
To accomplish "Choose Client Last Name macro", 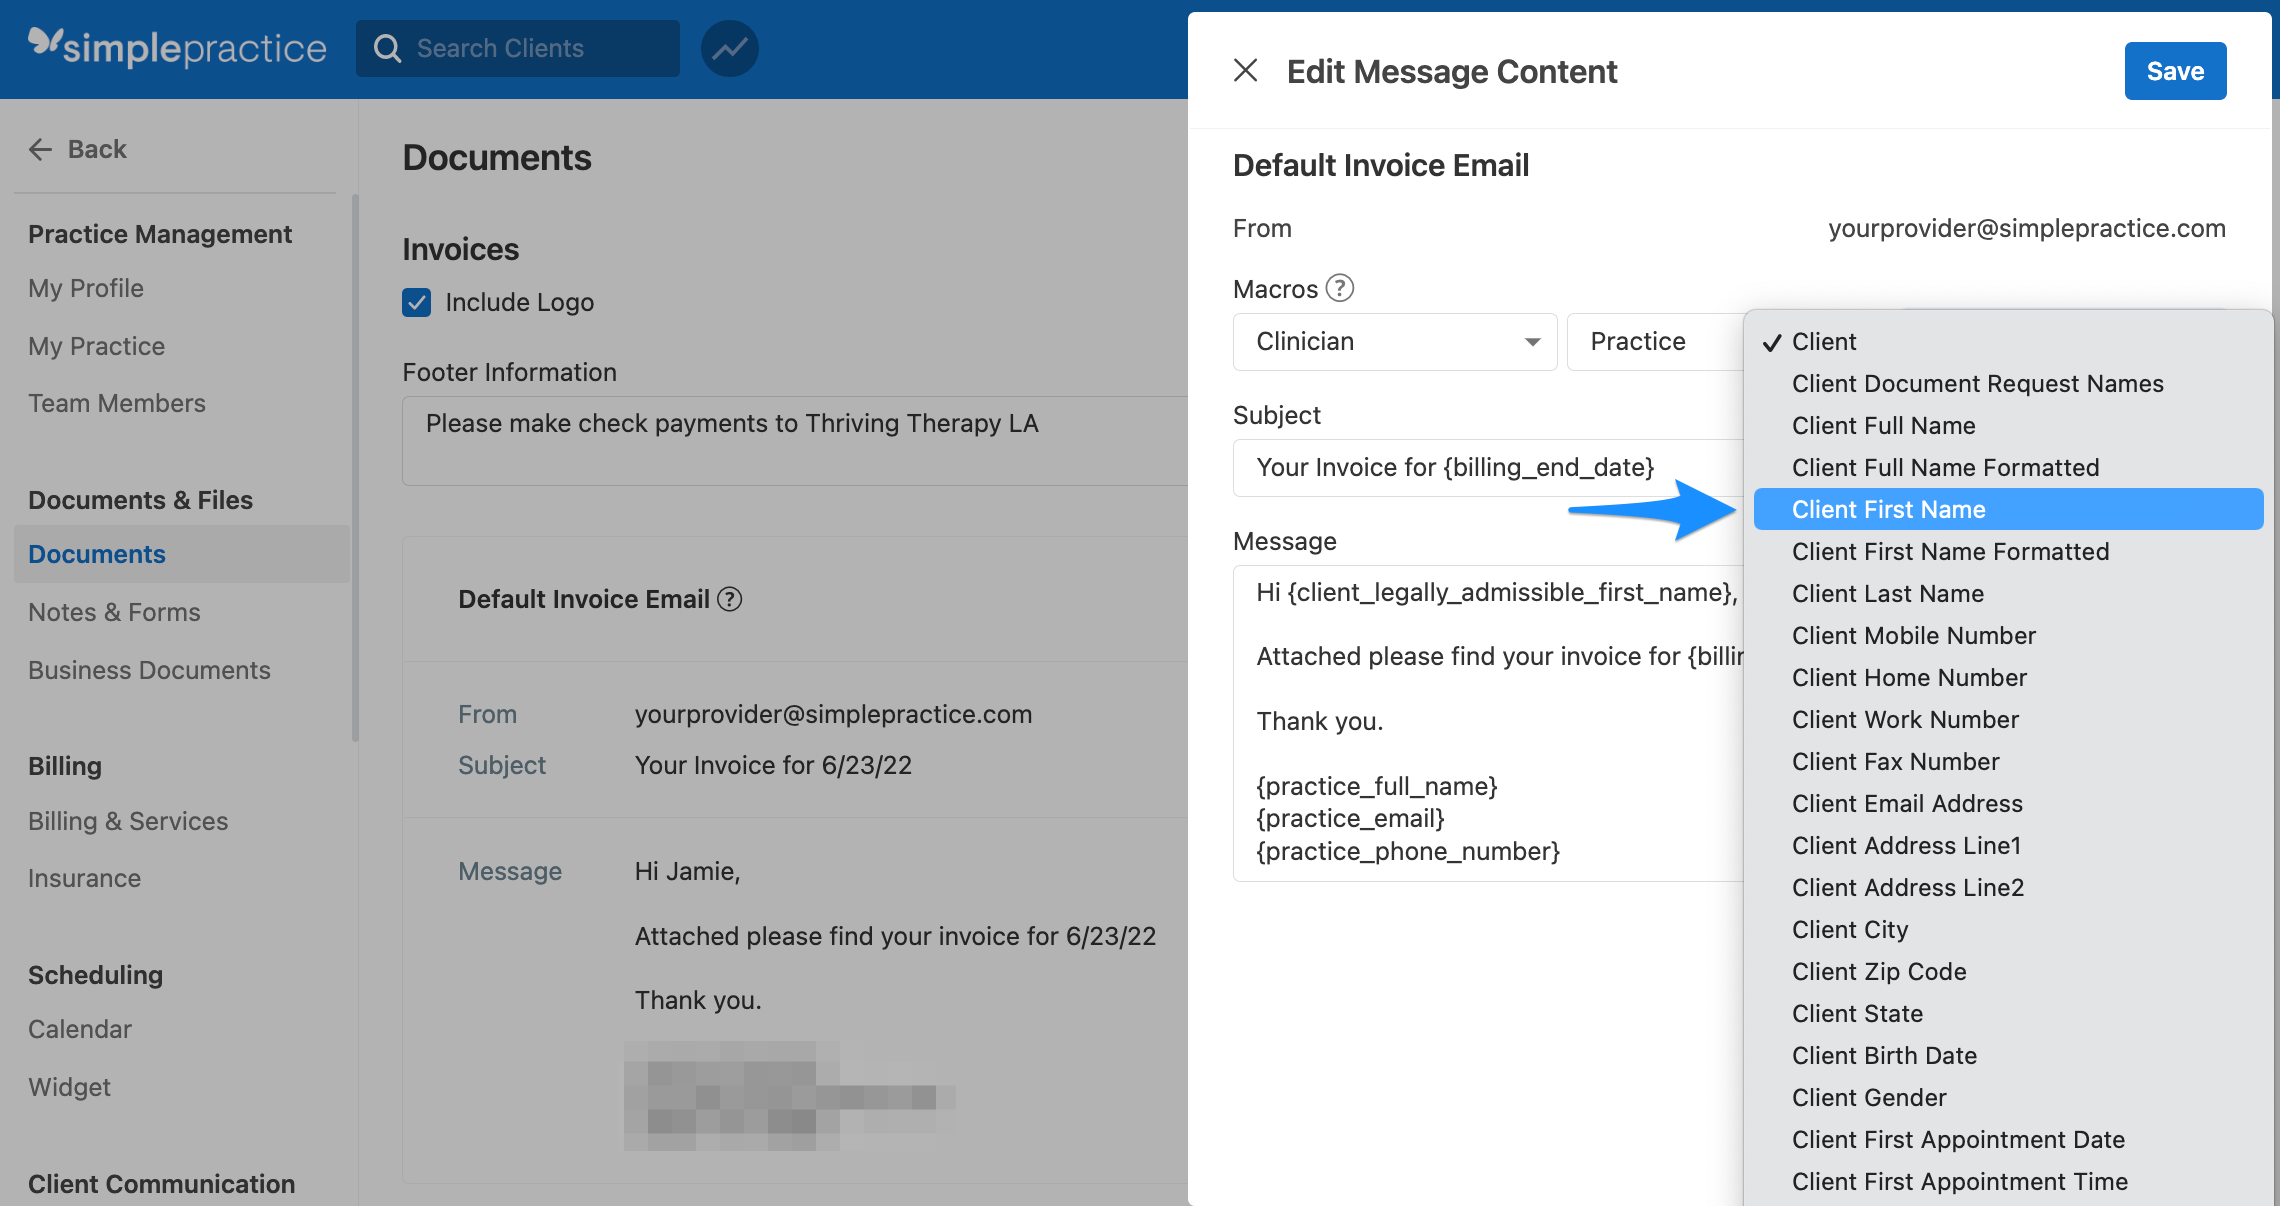I will tap(2008, 594).
